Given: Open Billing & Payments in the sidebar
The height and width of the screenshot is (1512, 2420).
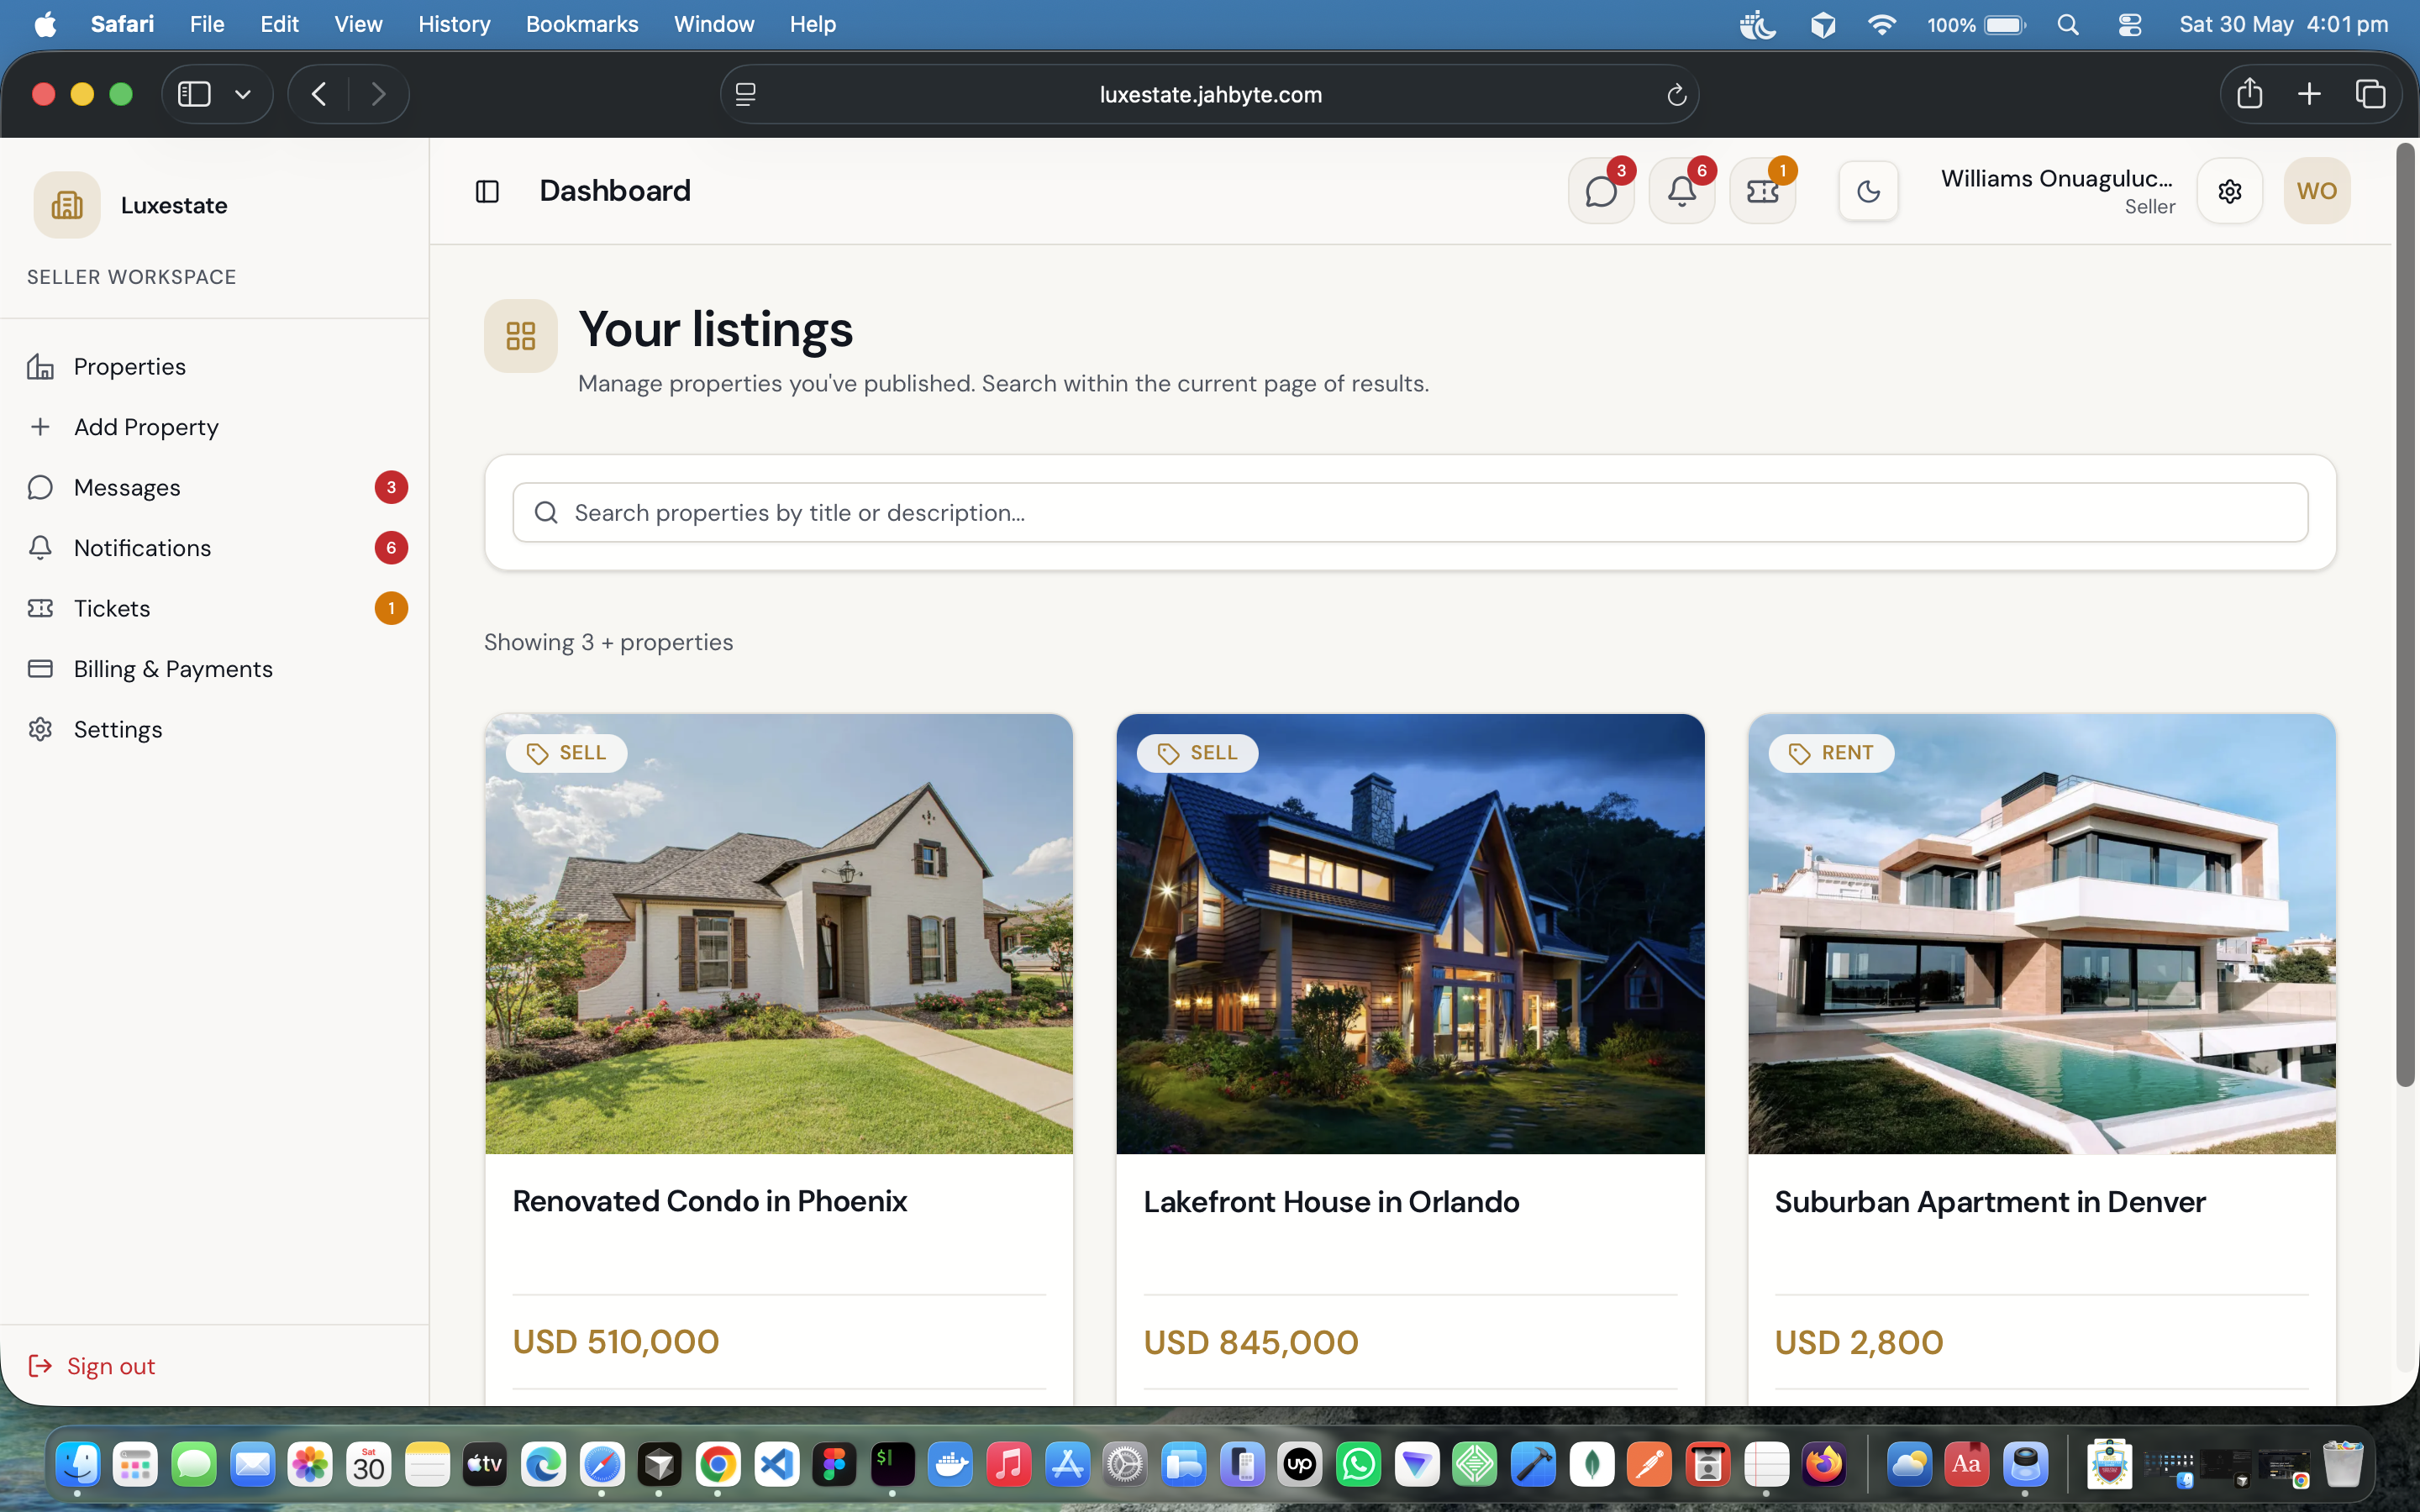Looking at the screenshot, I should click(x=214, y=669).
